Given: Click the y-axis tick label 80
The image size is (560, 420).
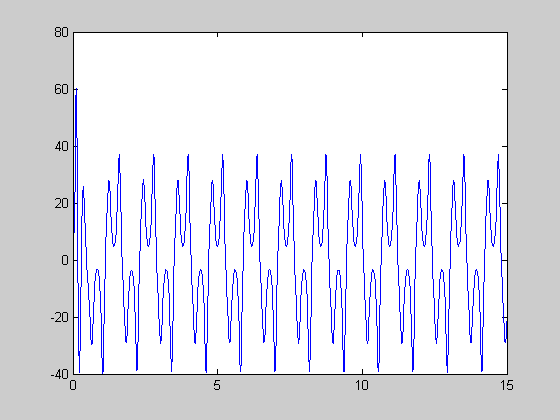Looking at the screenshot, I should tap(61, 32).
